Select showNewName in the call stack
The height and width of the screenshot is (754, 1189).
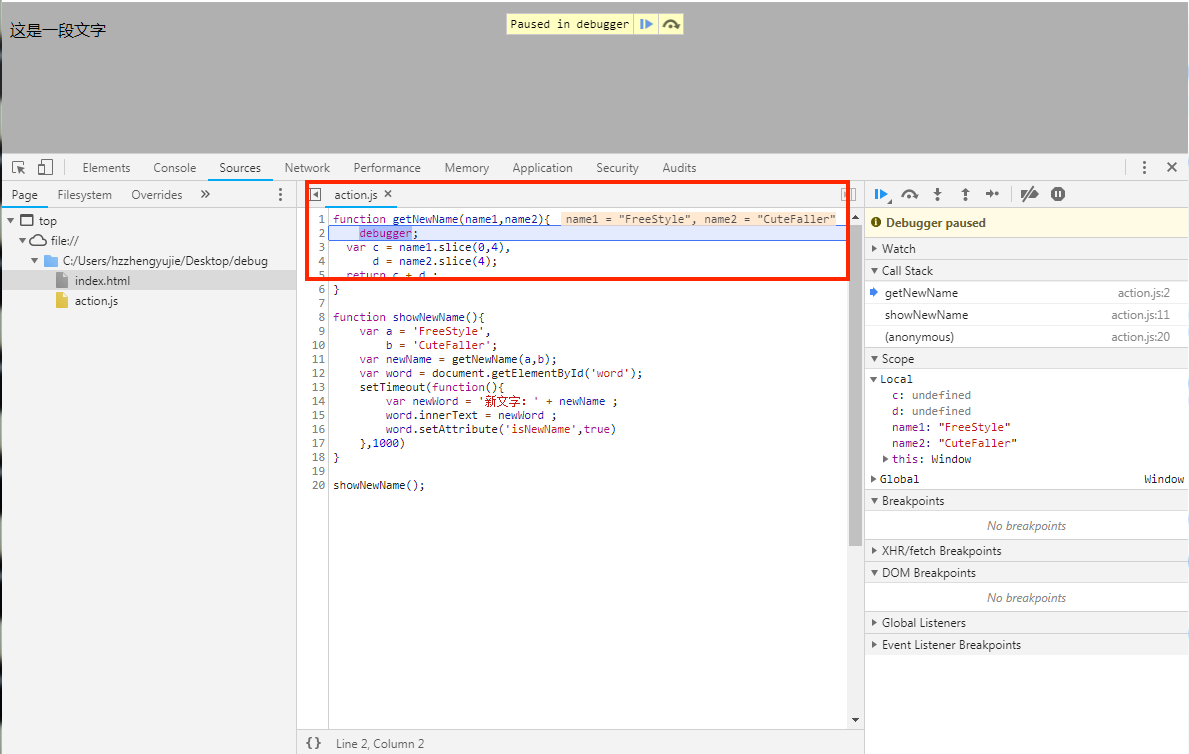pyautogui.click(x=926, y=315)
